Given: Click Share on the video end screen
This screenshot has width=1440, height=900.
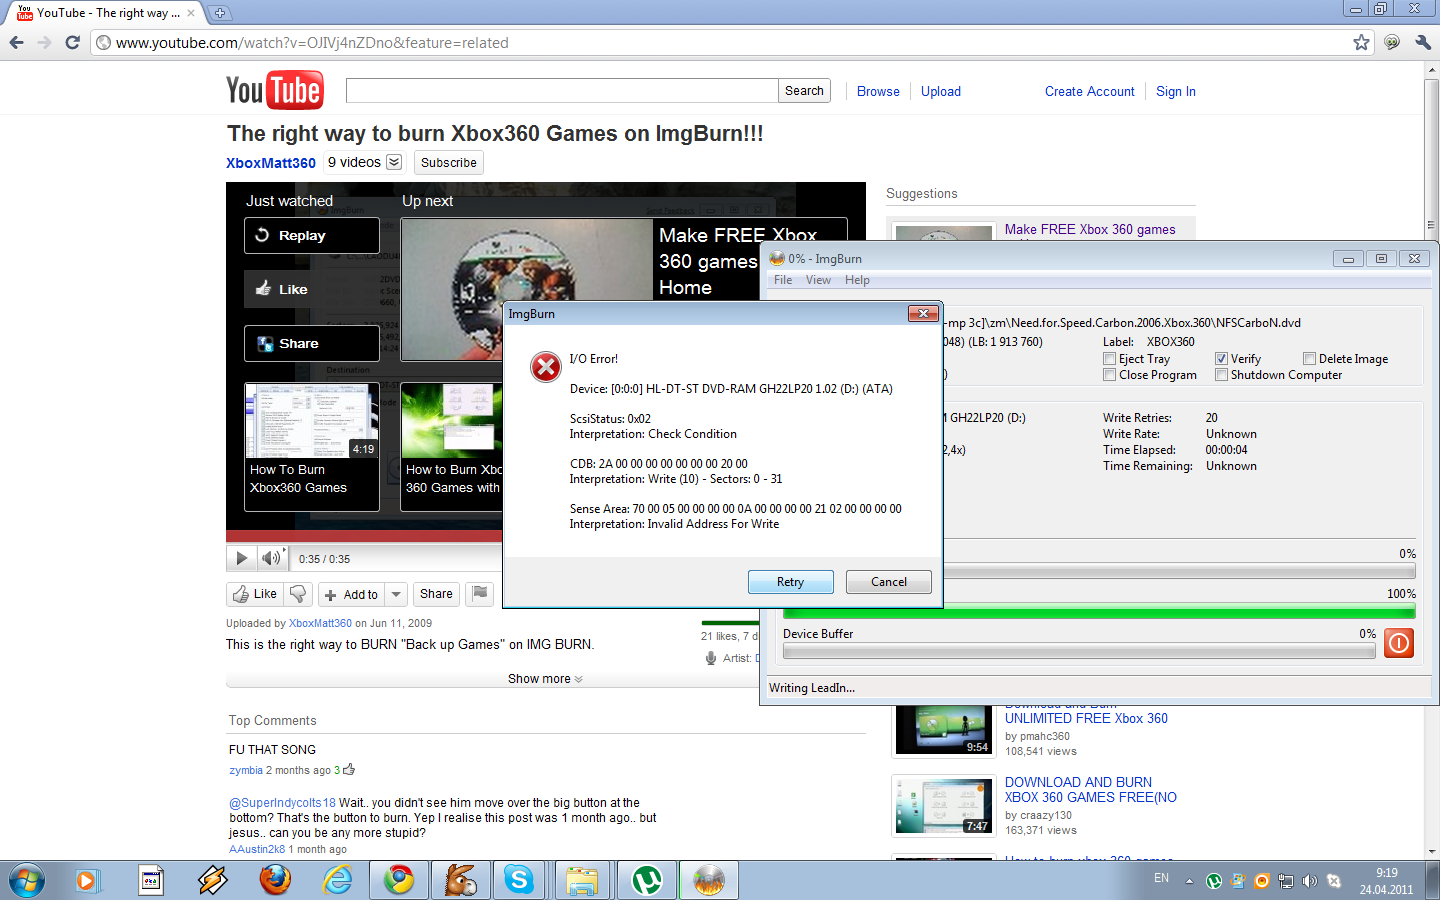Looking at the screenshot, I should tap(312, 343).
